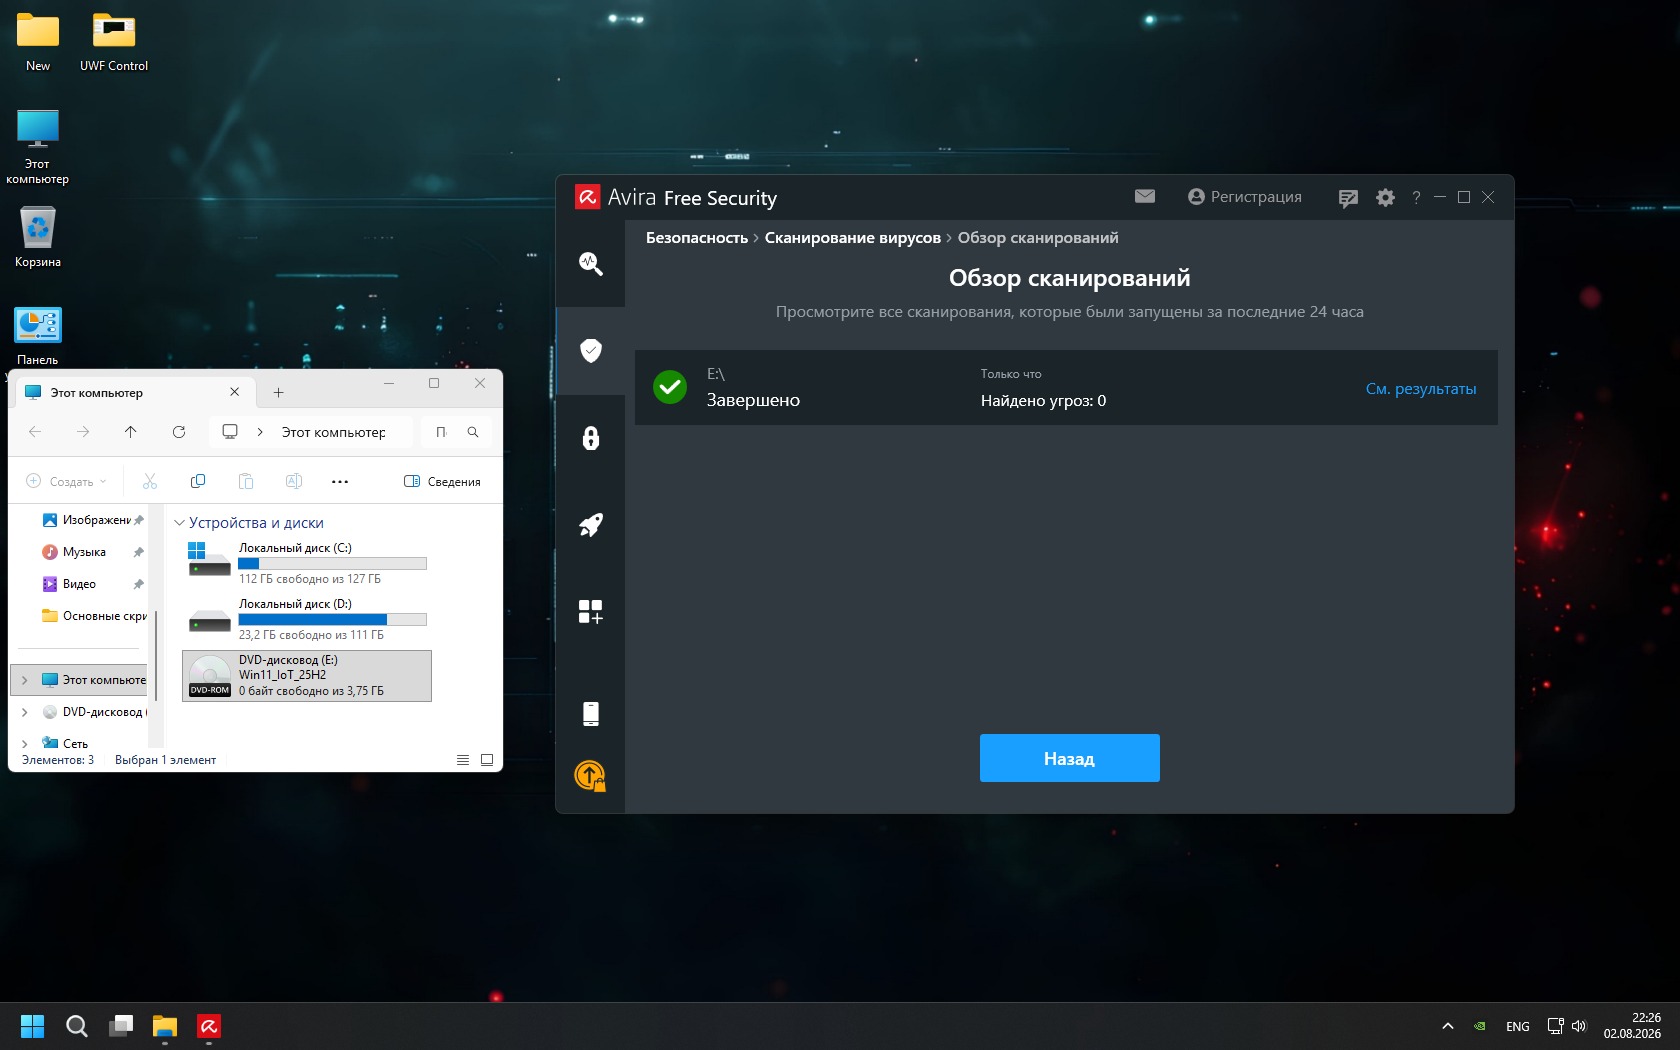Screen dimensions: 1680x1050
Task: Click the Назад button
Action: click(1069, 758)
